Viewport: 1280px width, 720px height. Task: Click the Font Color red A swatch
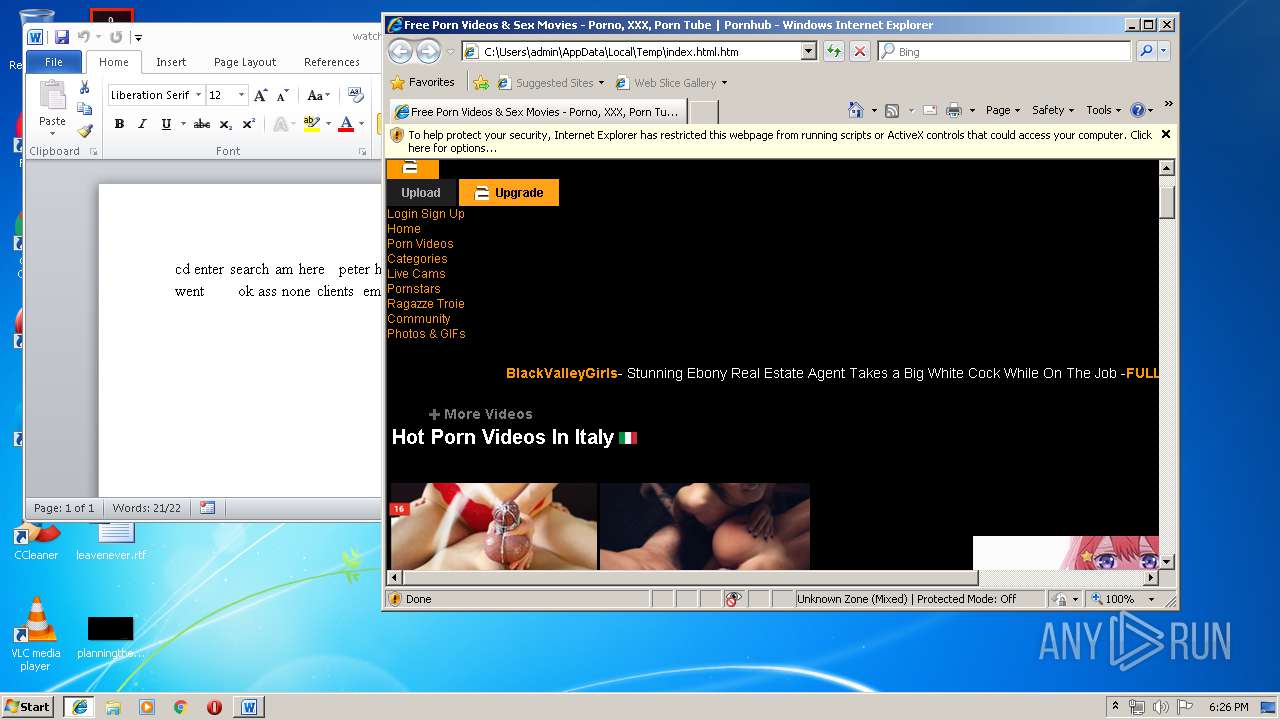click(x=345, y=124)
